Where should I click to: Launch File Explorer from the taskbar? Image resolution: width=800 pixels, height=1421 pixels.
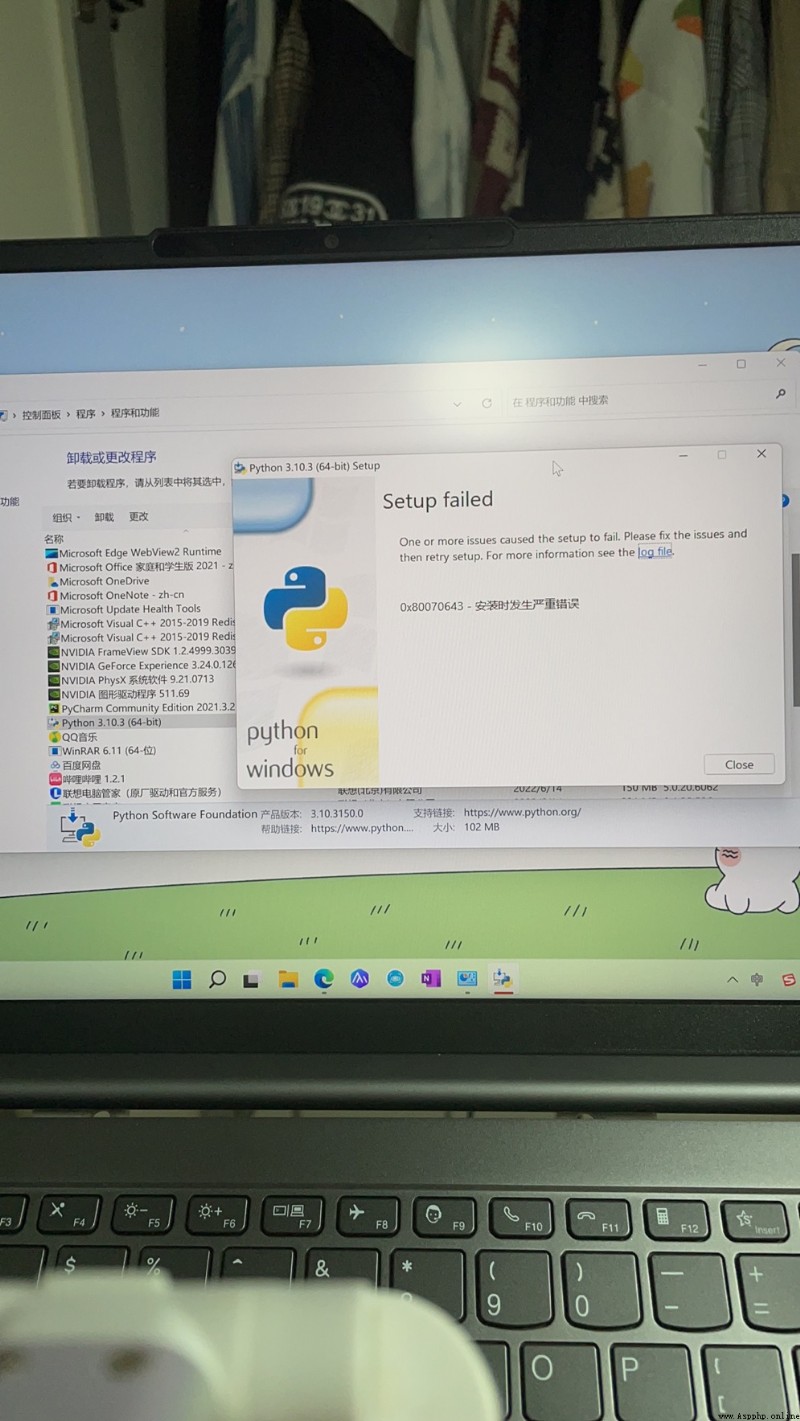click(x=288, y=980)
